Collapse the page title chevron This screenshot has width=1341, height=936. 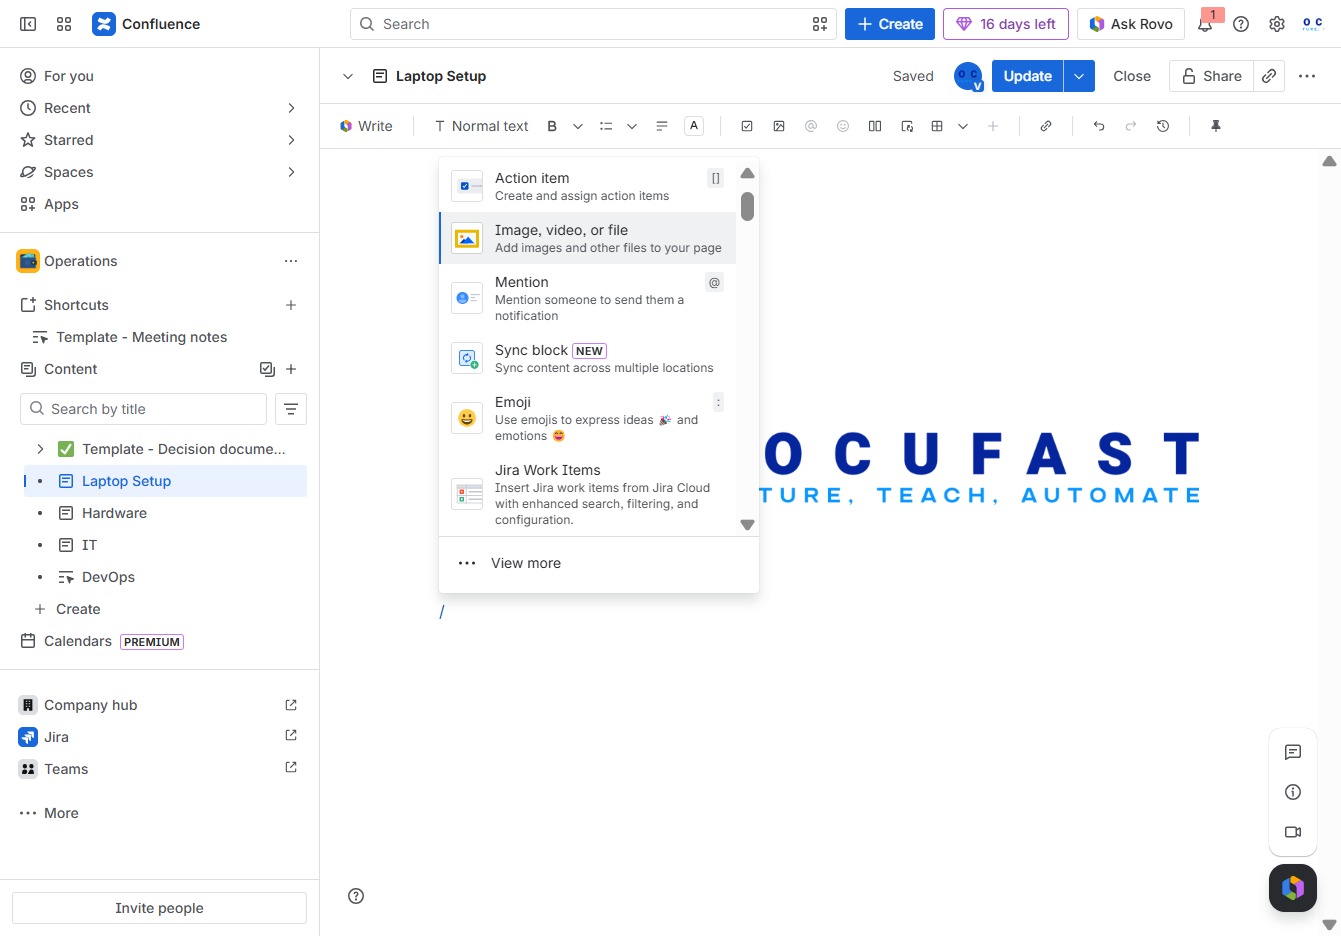(x=348, y=76)
